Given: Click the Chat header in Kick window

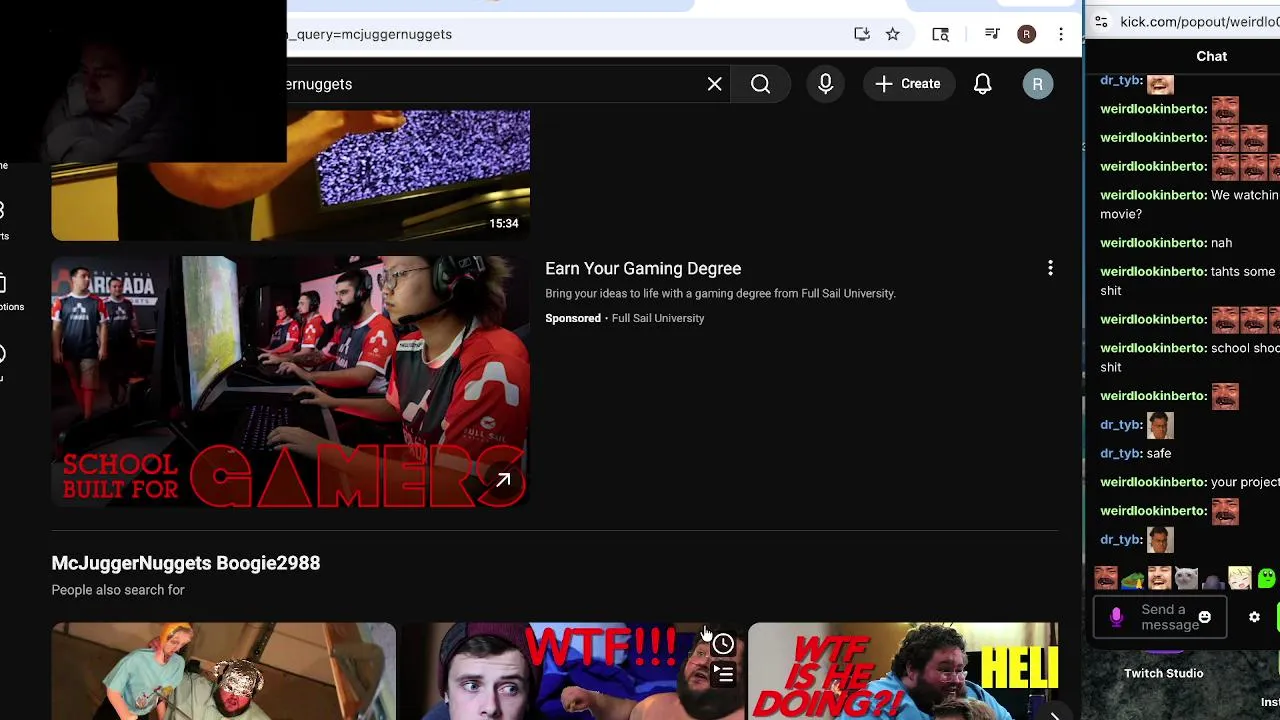Looking at the screenshot, I should click(1211, 56).
